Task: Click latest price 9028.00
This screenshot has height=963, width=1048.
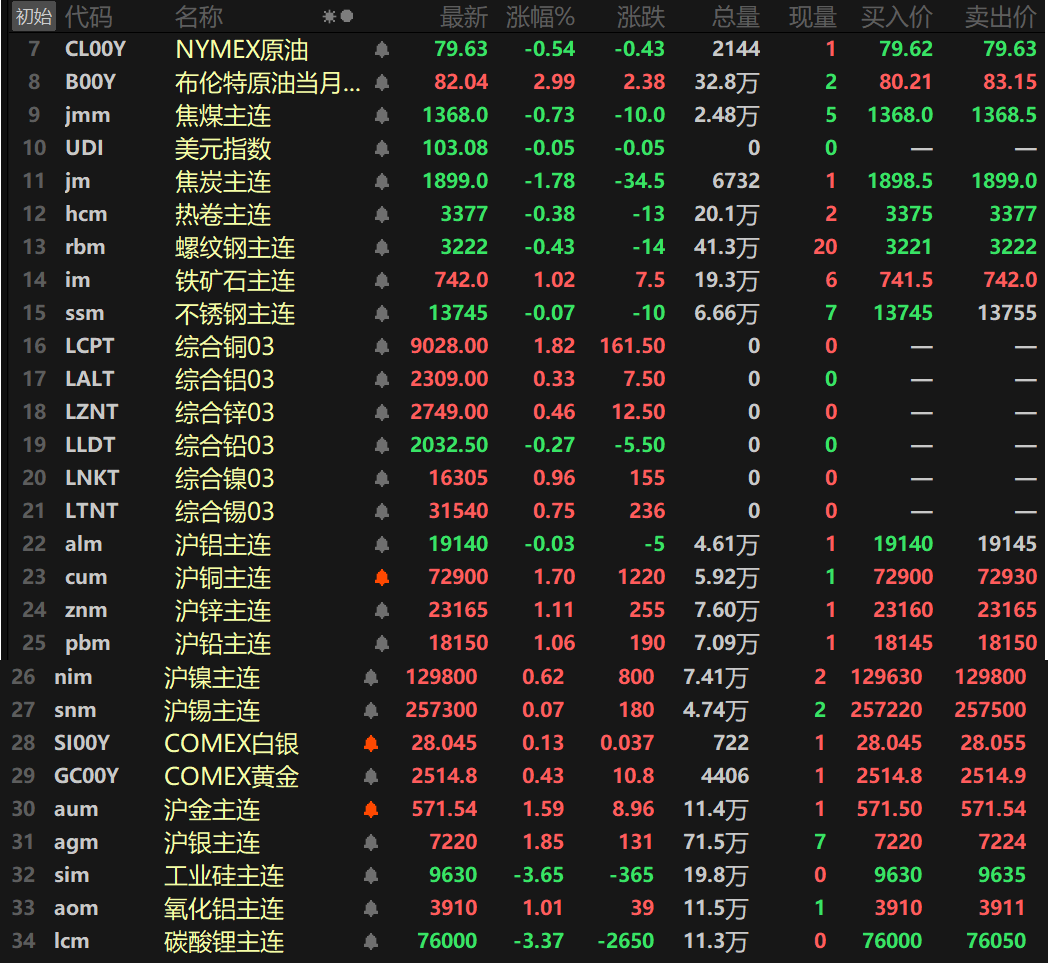Action: pyautogui.click(x=449, y=346)
